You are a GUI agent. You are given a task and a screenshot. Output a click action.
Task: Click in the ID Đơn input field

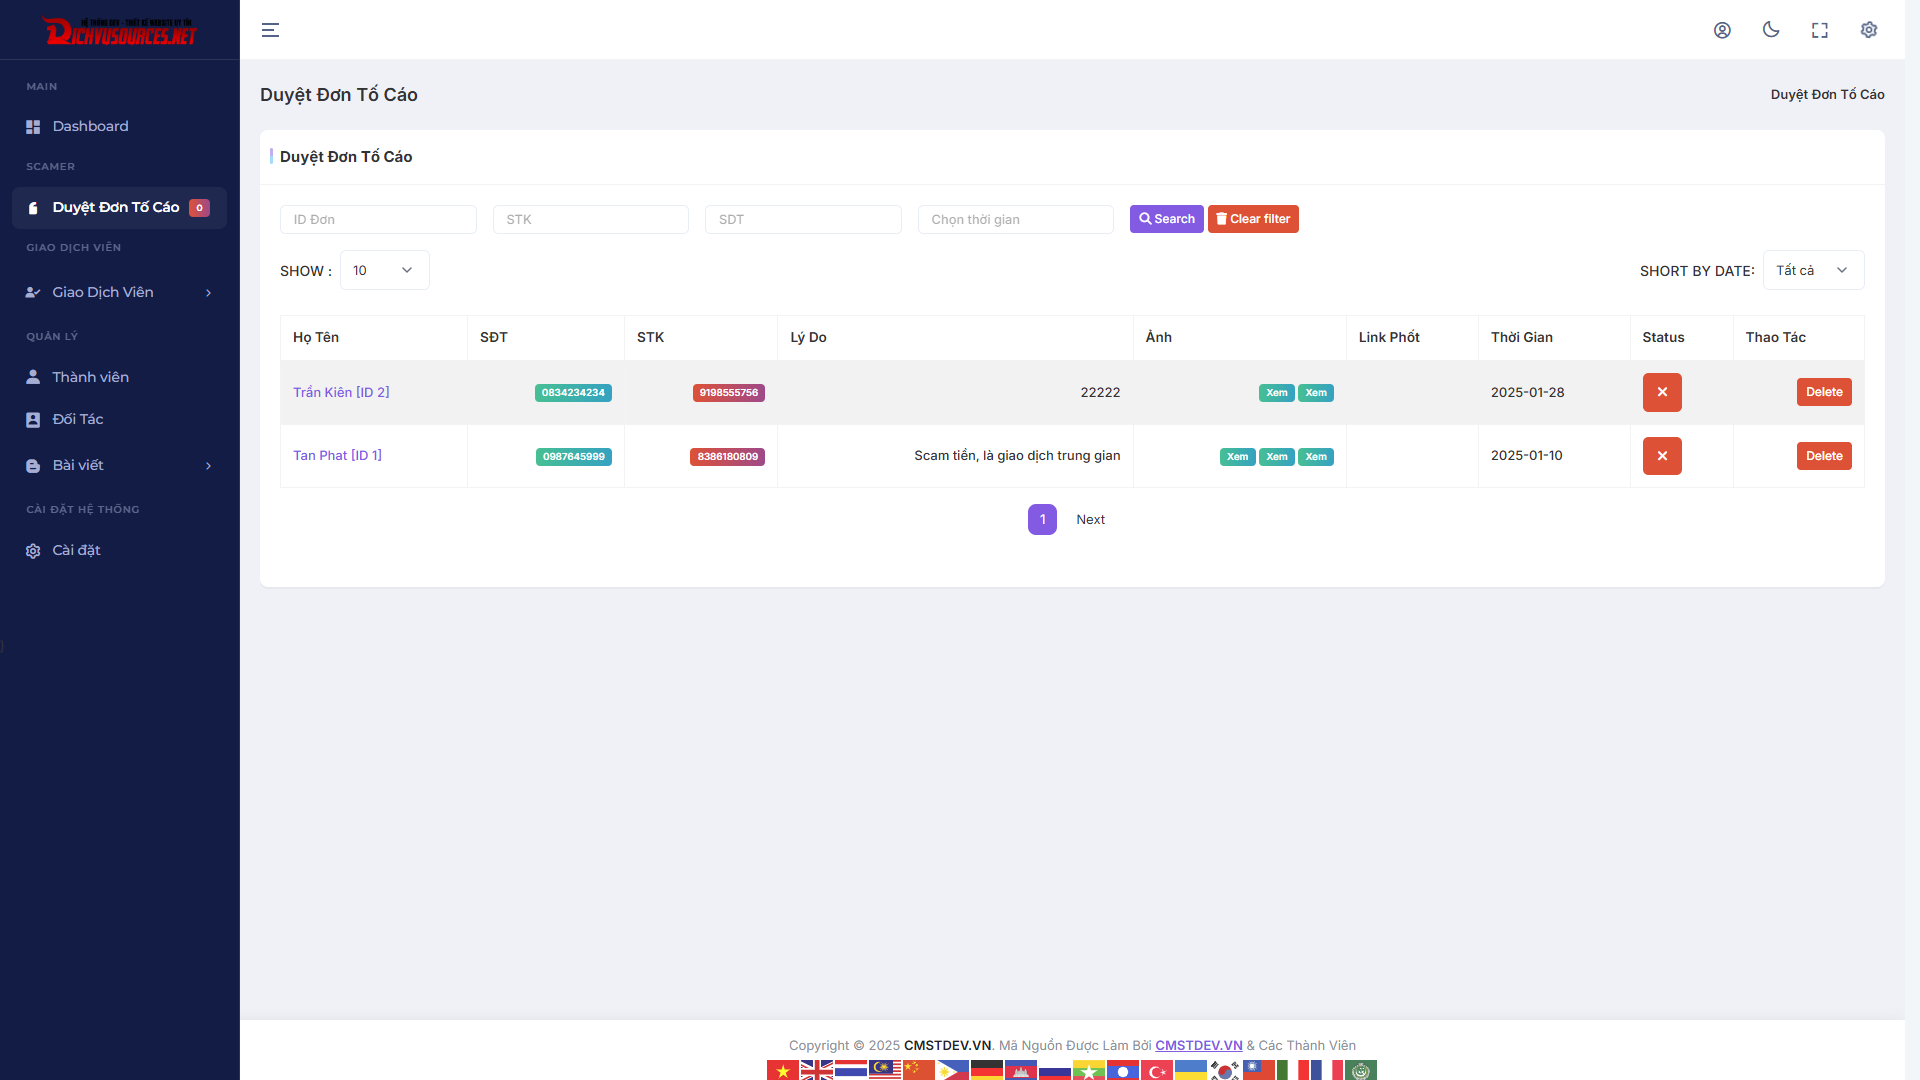(x=378, y=219)
